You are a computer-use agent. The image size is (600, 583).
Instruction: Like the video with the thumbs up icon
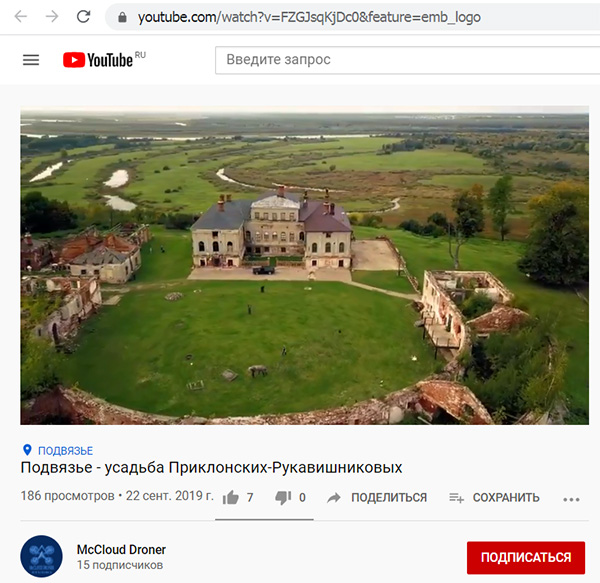pyautogui.click(x=230, y=498)
